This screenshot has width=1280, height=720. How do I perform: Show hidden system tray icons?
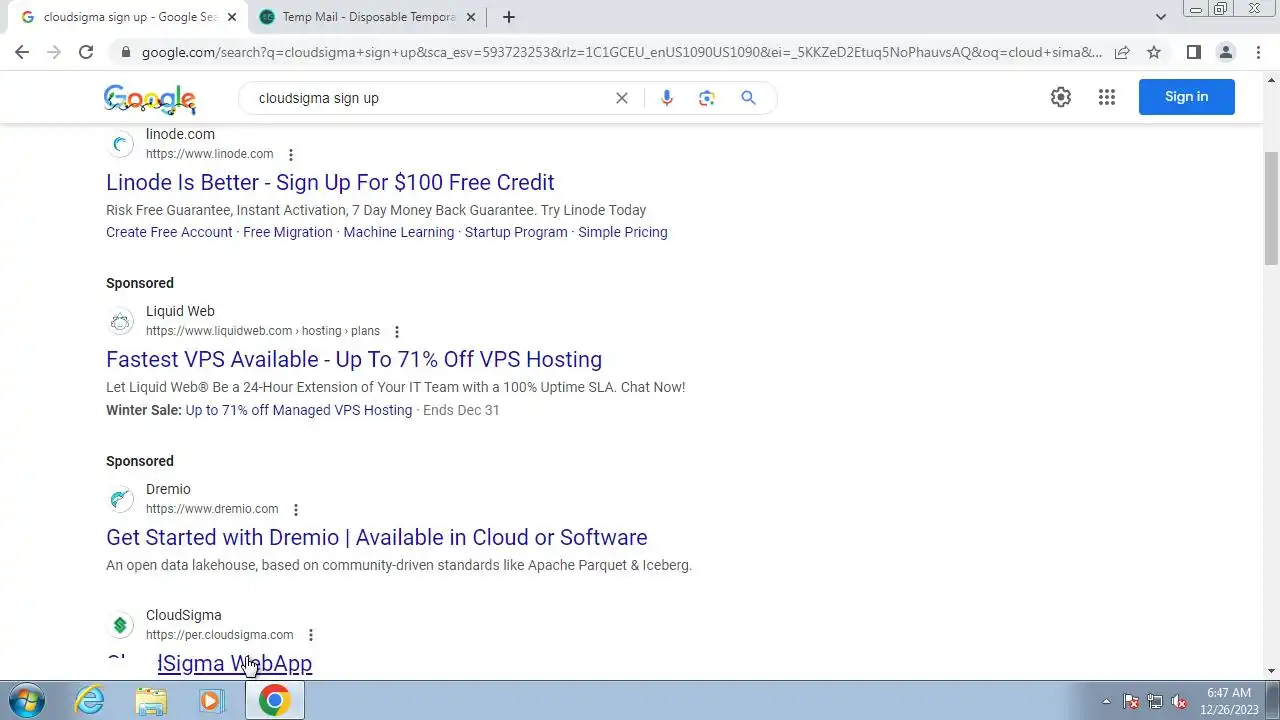[x=1106, y=701]
